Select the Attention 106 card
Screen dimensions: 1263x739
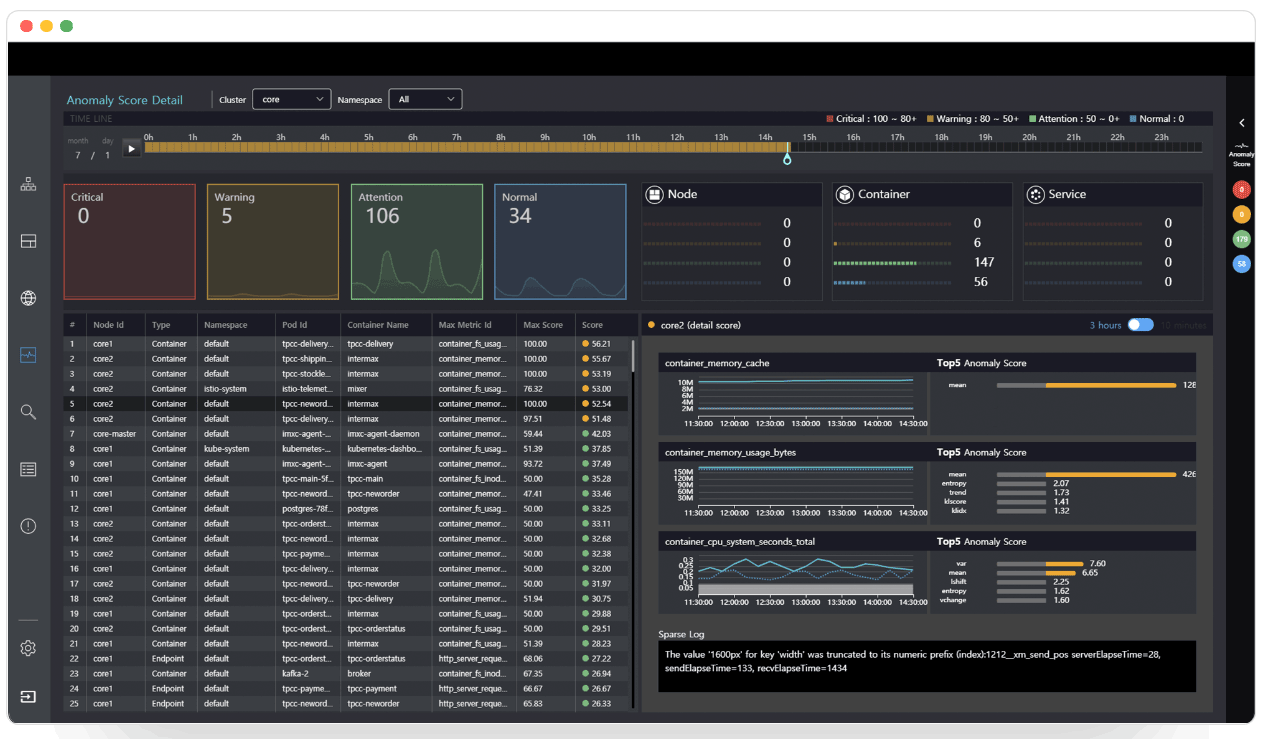[417, 241]
